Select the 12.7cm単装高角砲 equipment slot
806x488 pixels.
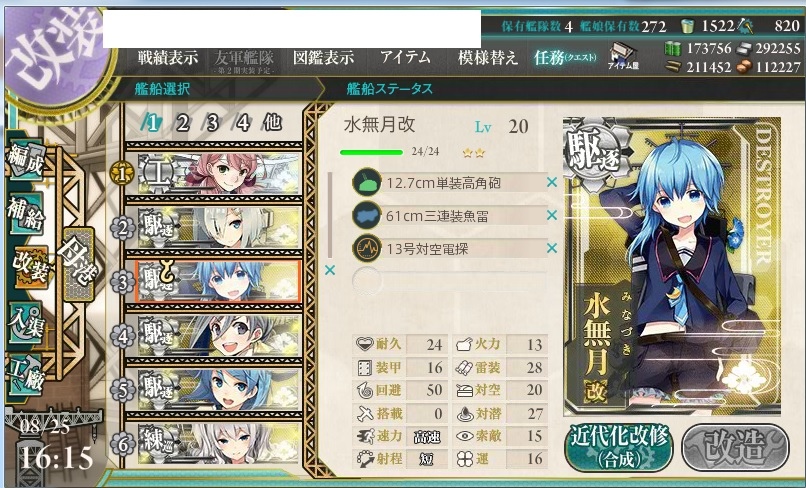click(449, 183)
